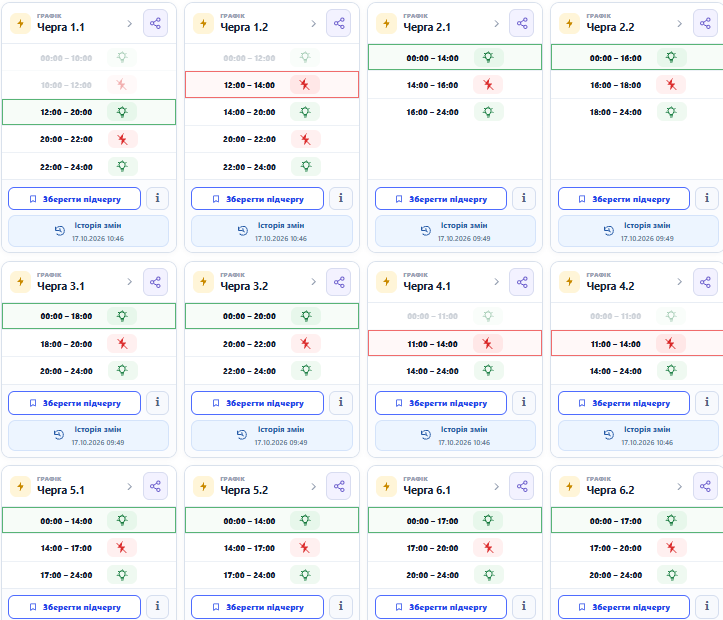This screenshot has height=620, width=723.
Task: Select 17:00 – 24:00 row in Черга 5.2
Action: pos(272,575)
